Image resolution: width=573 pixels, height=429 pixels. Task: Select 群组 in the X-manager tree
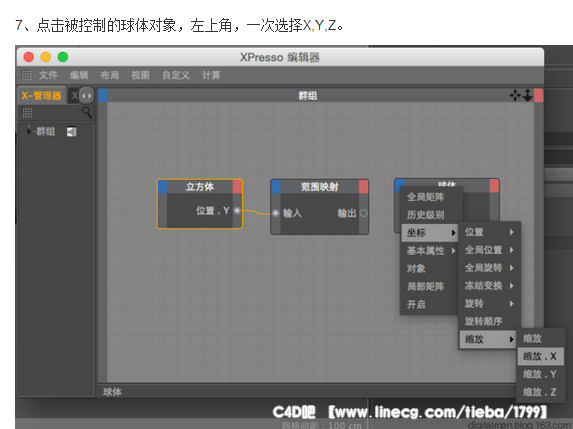[x=46, y=131]
